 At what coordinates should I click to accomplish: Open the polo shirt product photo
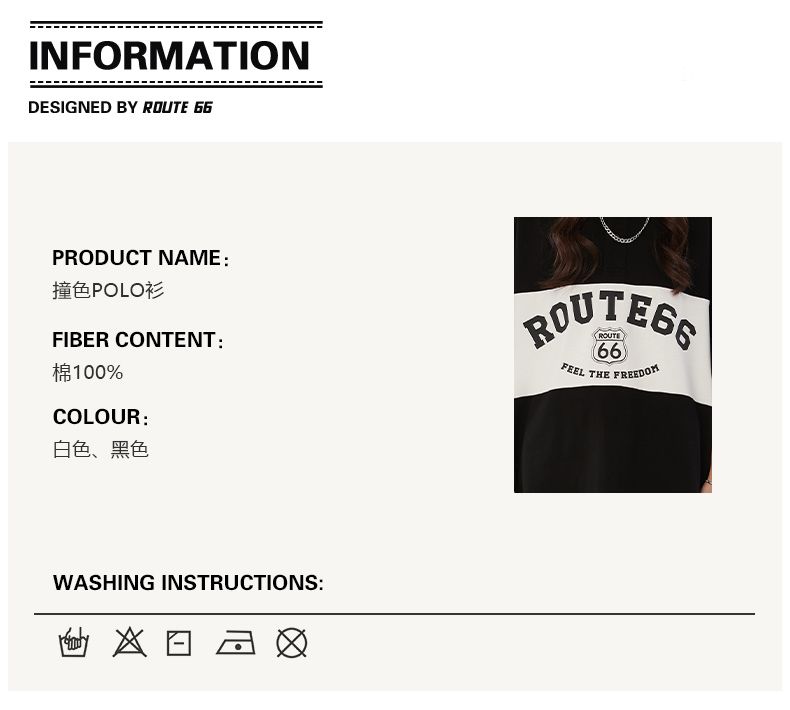pos(612,440)
